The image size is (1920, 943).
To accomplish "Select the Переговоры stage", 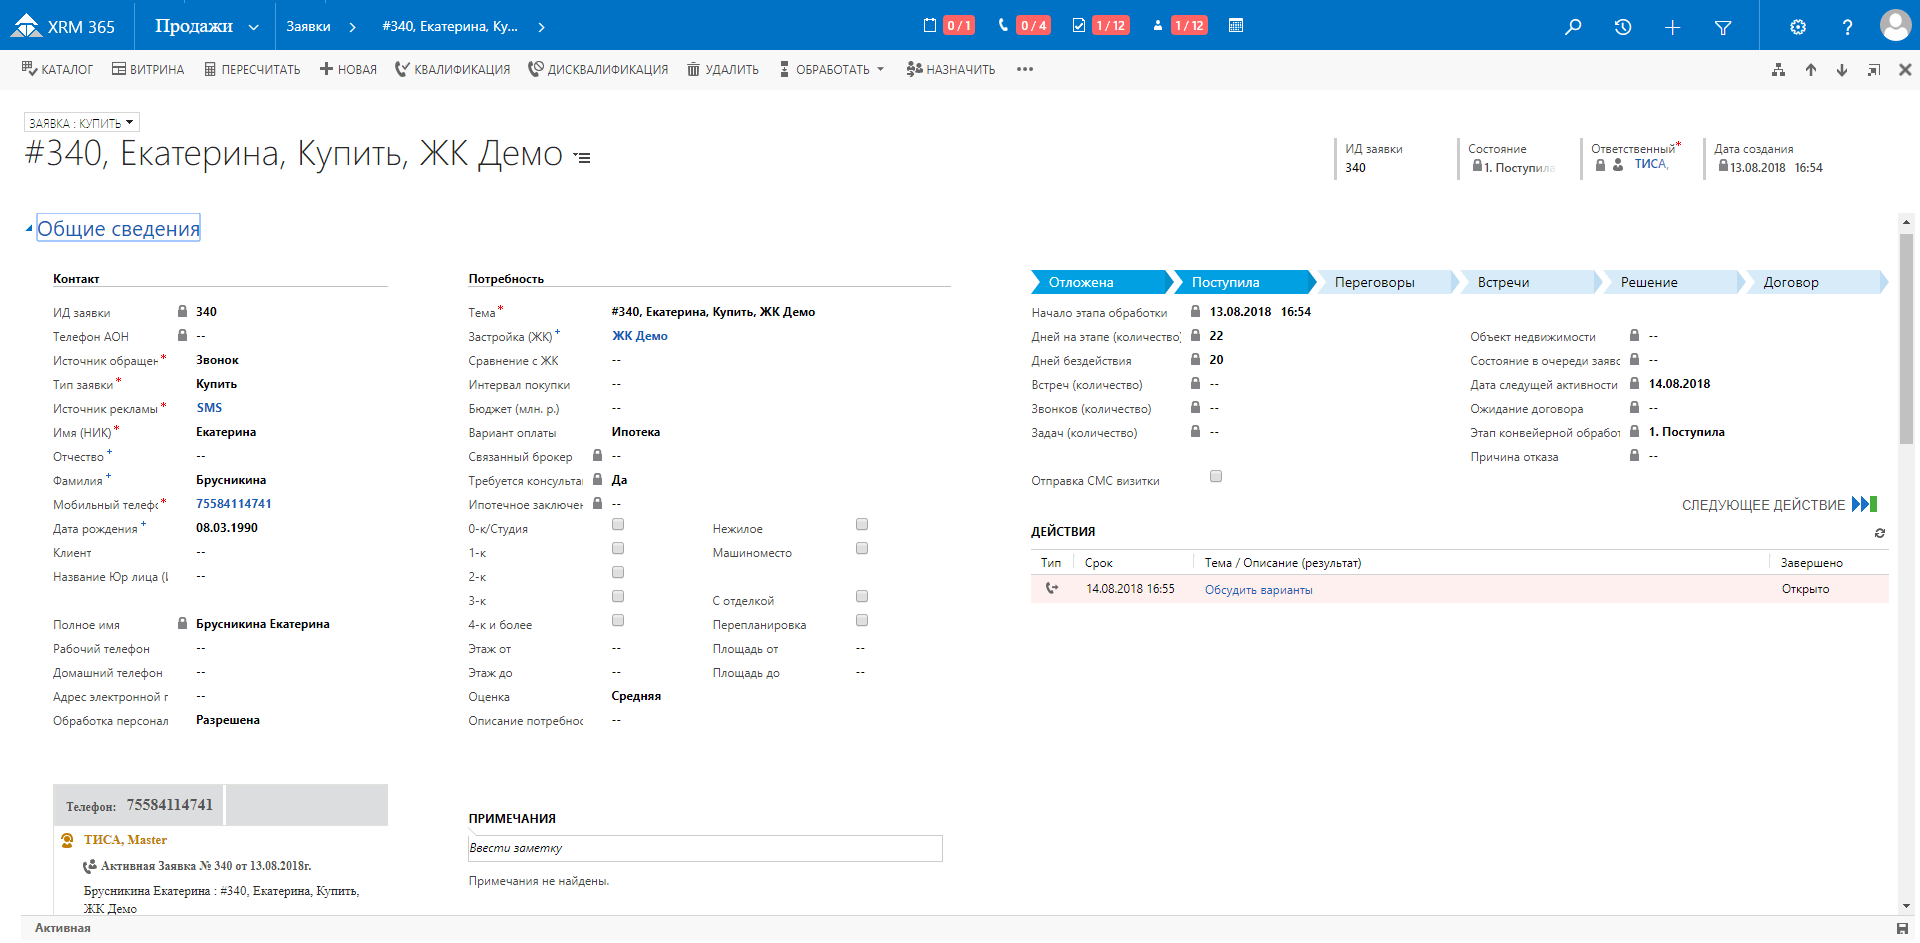I will coord(1386,282).
